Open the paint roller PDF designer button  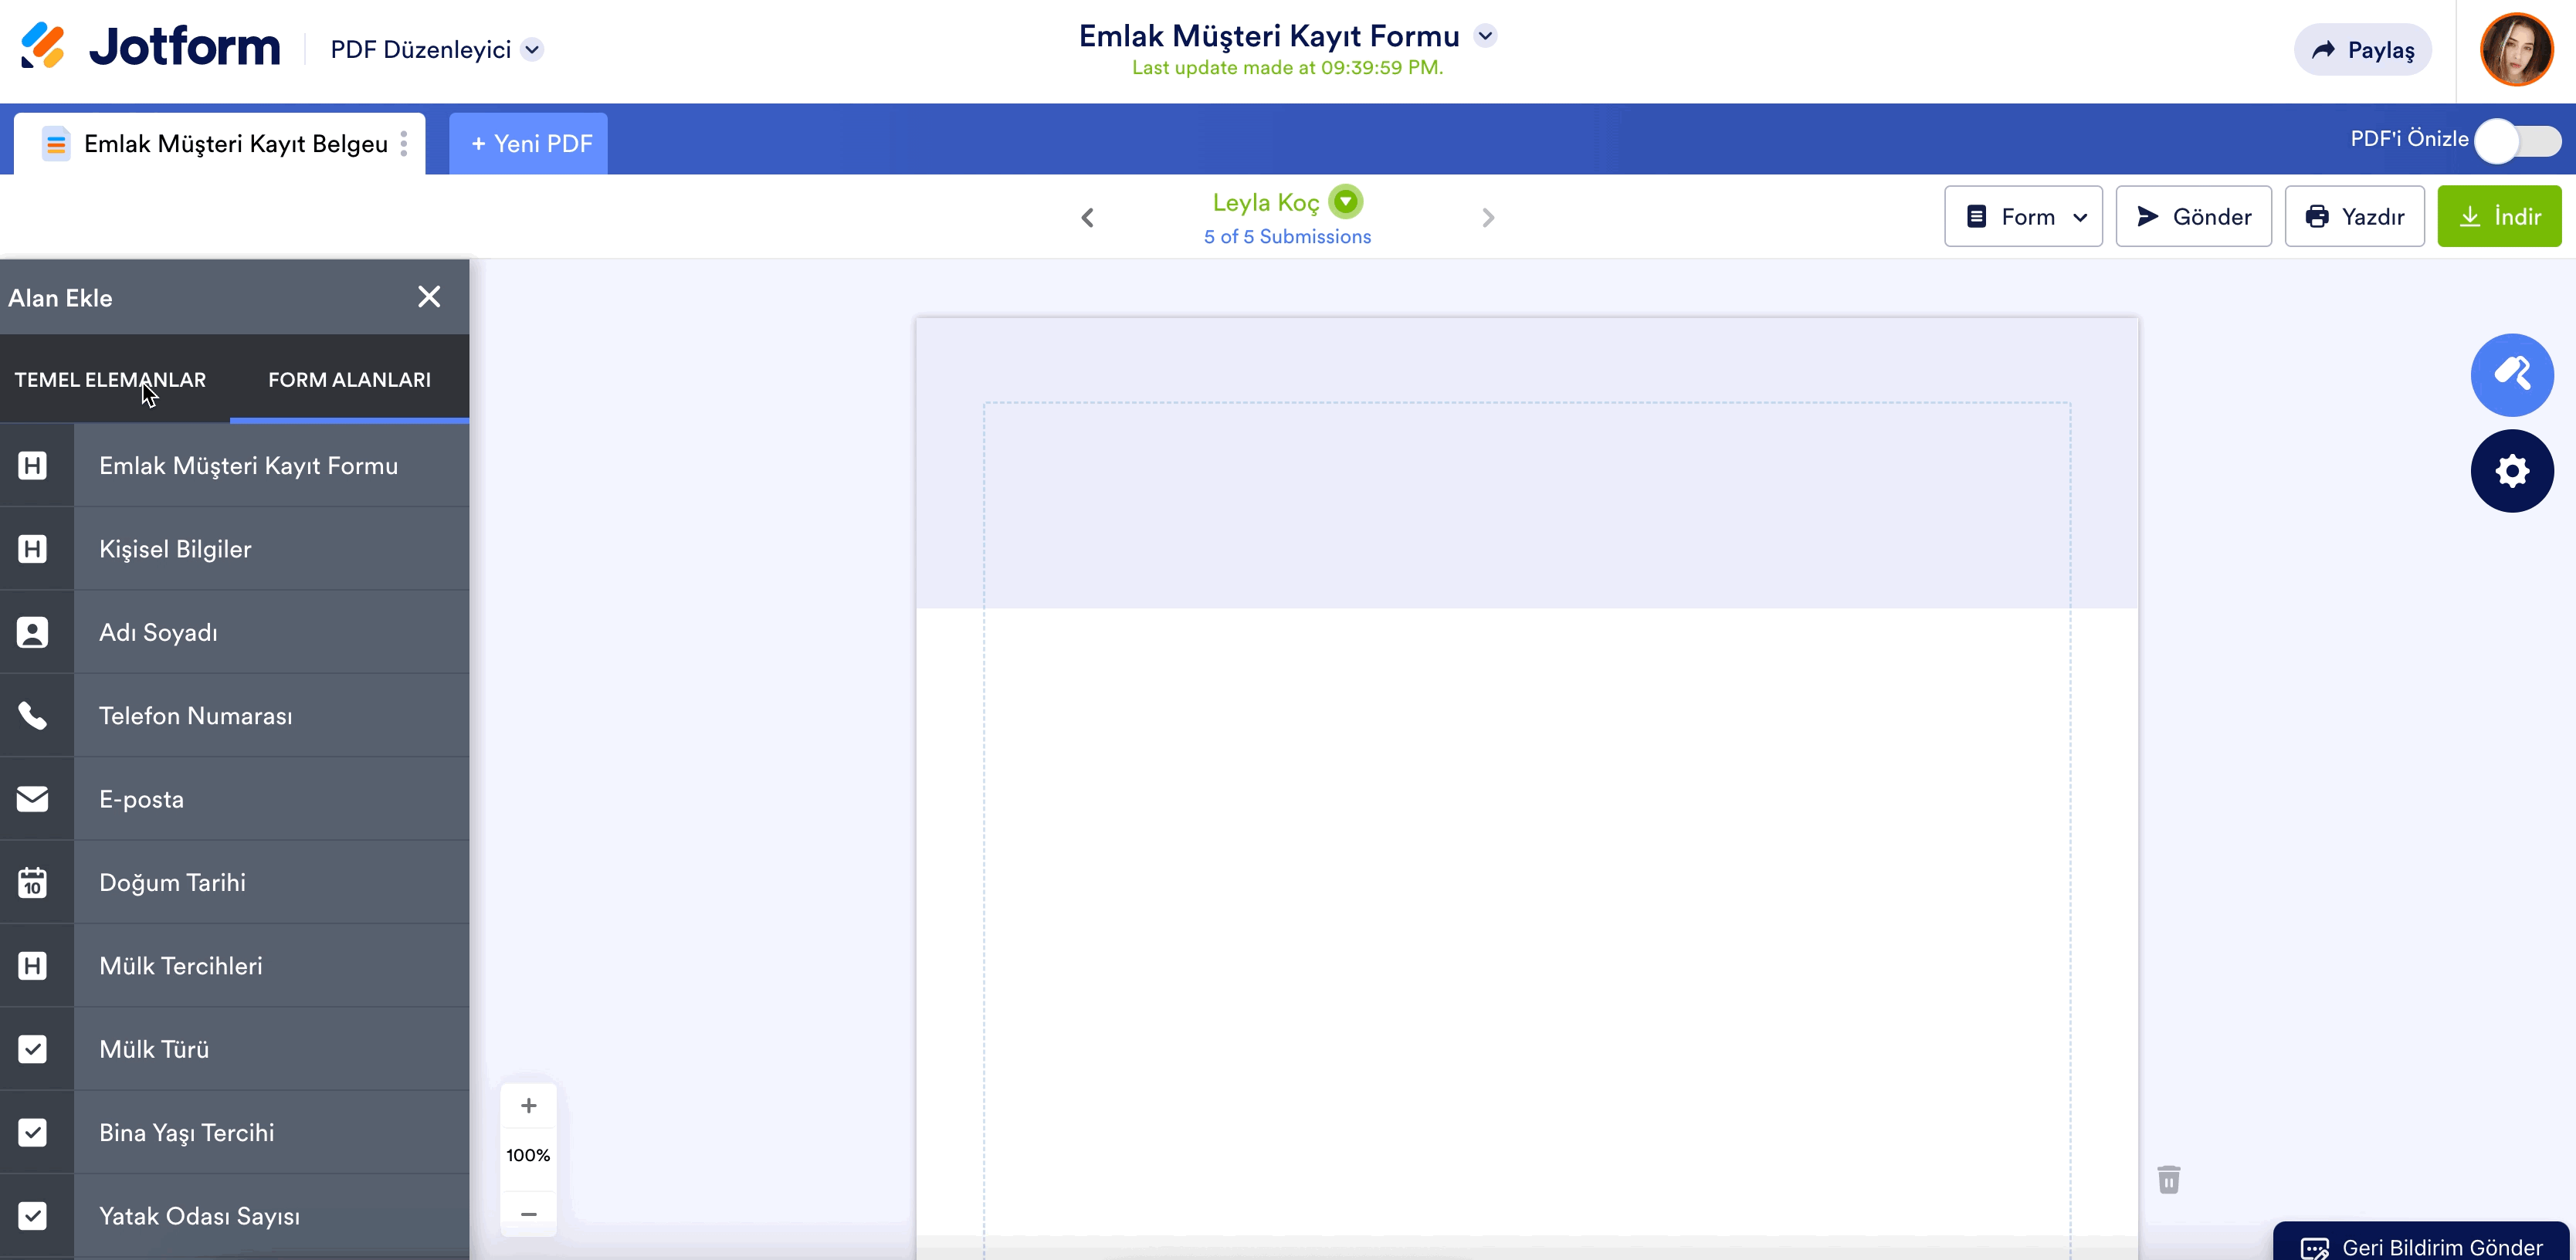(x=2511, y=375)
